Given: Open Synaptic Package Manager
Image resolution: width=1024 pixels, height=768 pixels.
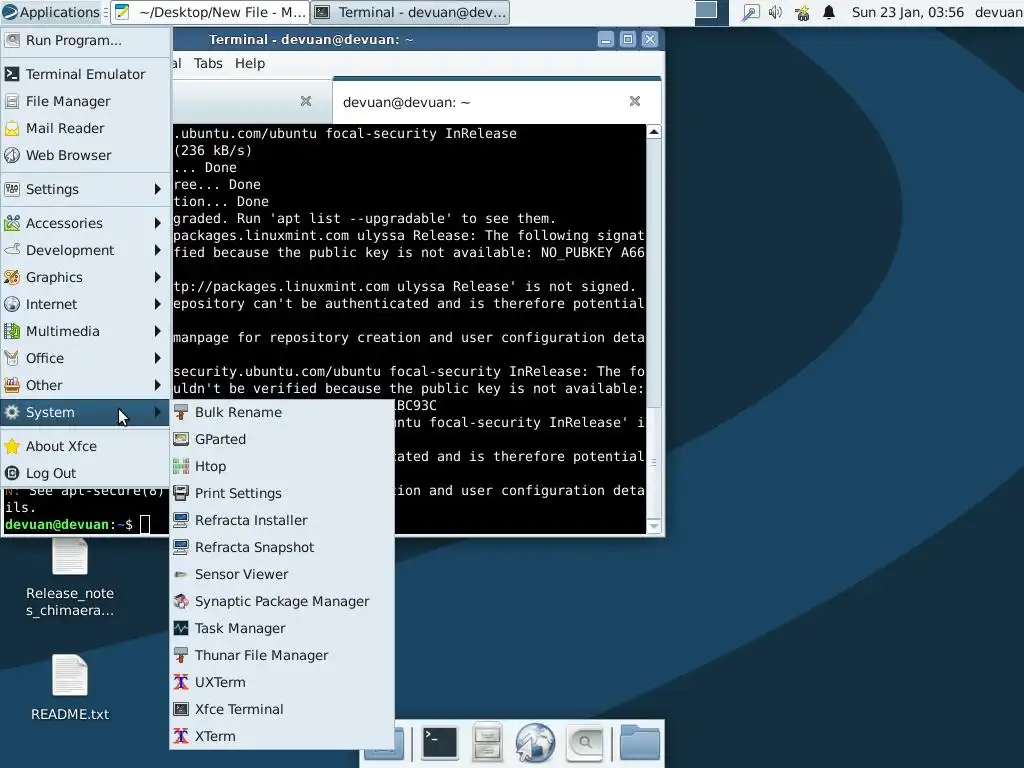Looking at the screenshot, I should click(x=281, y=601).
